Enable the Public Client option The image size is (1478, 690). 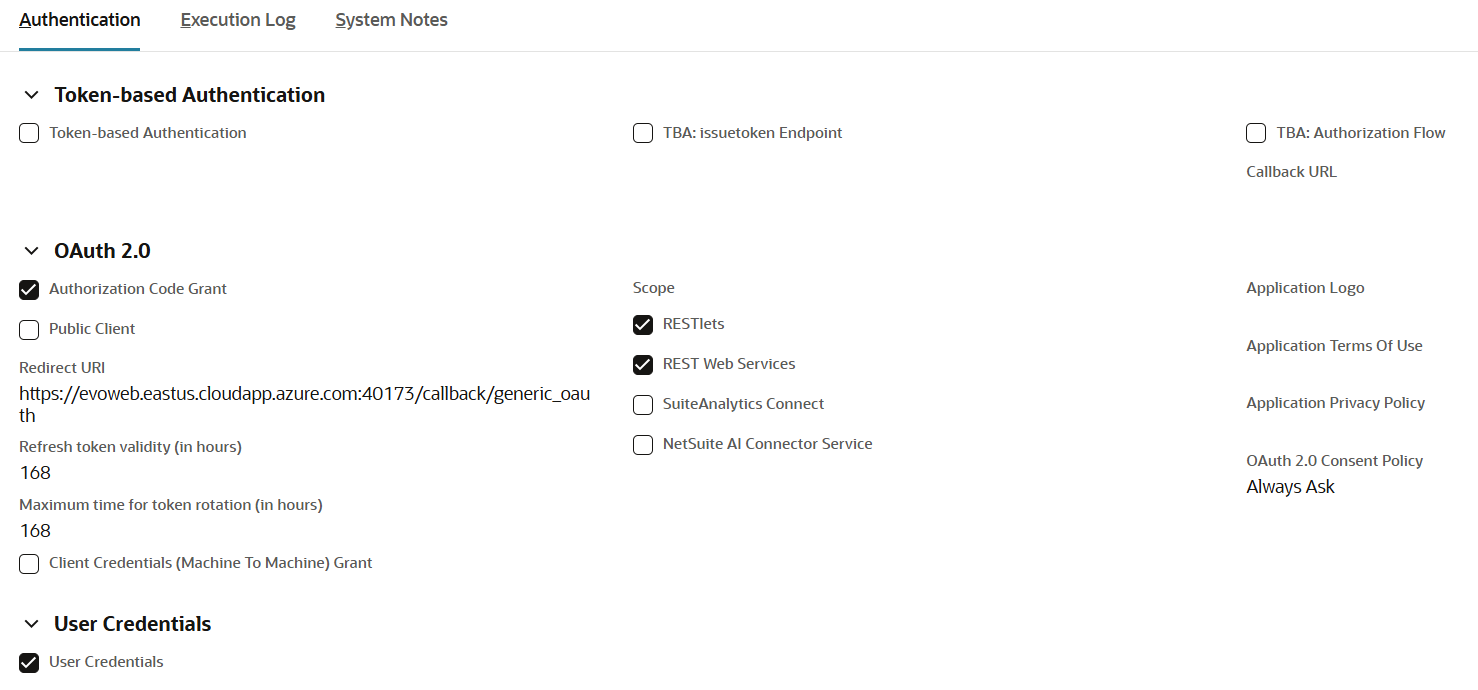[x=29, y=329]
